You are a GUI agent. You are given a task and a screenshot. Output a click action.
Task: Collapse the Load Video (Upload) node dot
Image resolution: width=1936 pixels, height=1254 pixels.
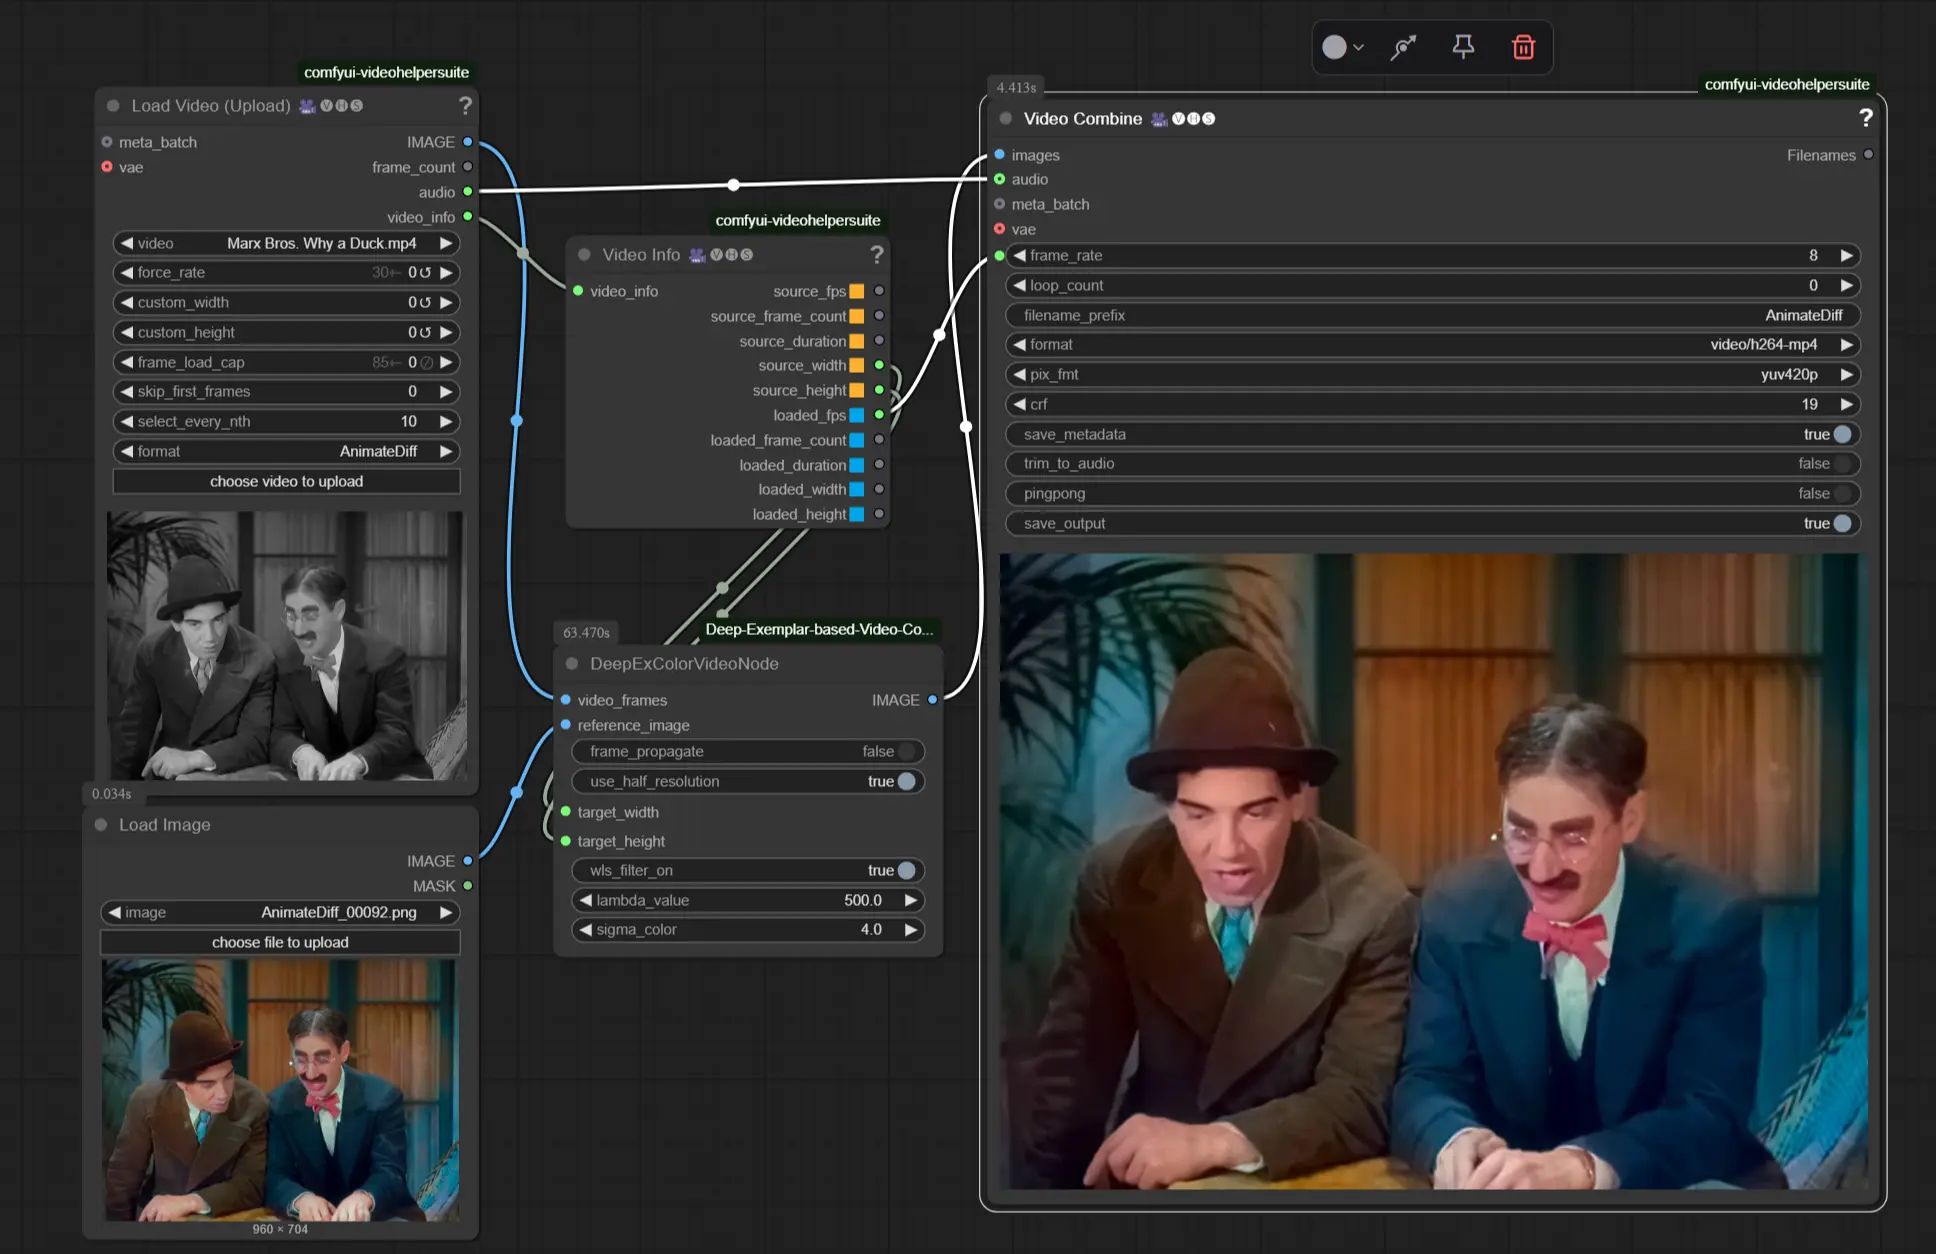tap(113, 105)
